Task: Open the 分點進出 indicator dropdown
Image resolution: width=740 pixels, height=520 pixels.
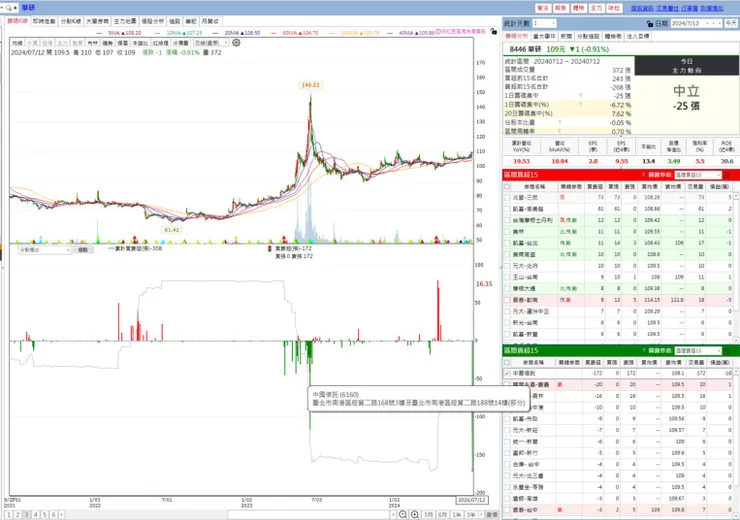Action: click(44, 250)
